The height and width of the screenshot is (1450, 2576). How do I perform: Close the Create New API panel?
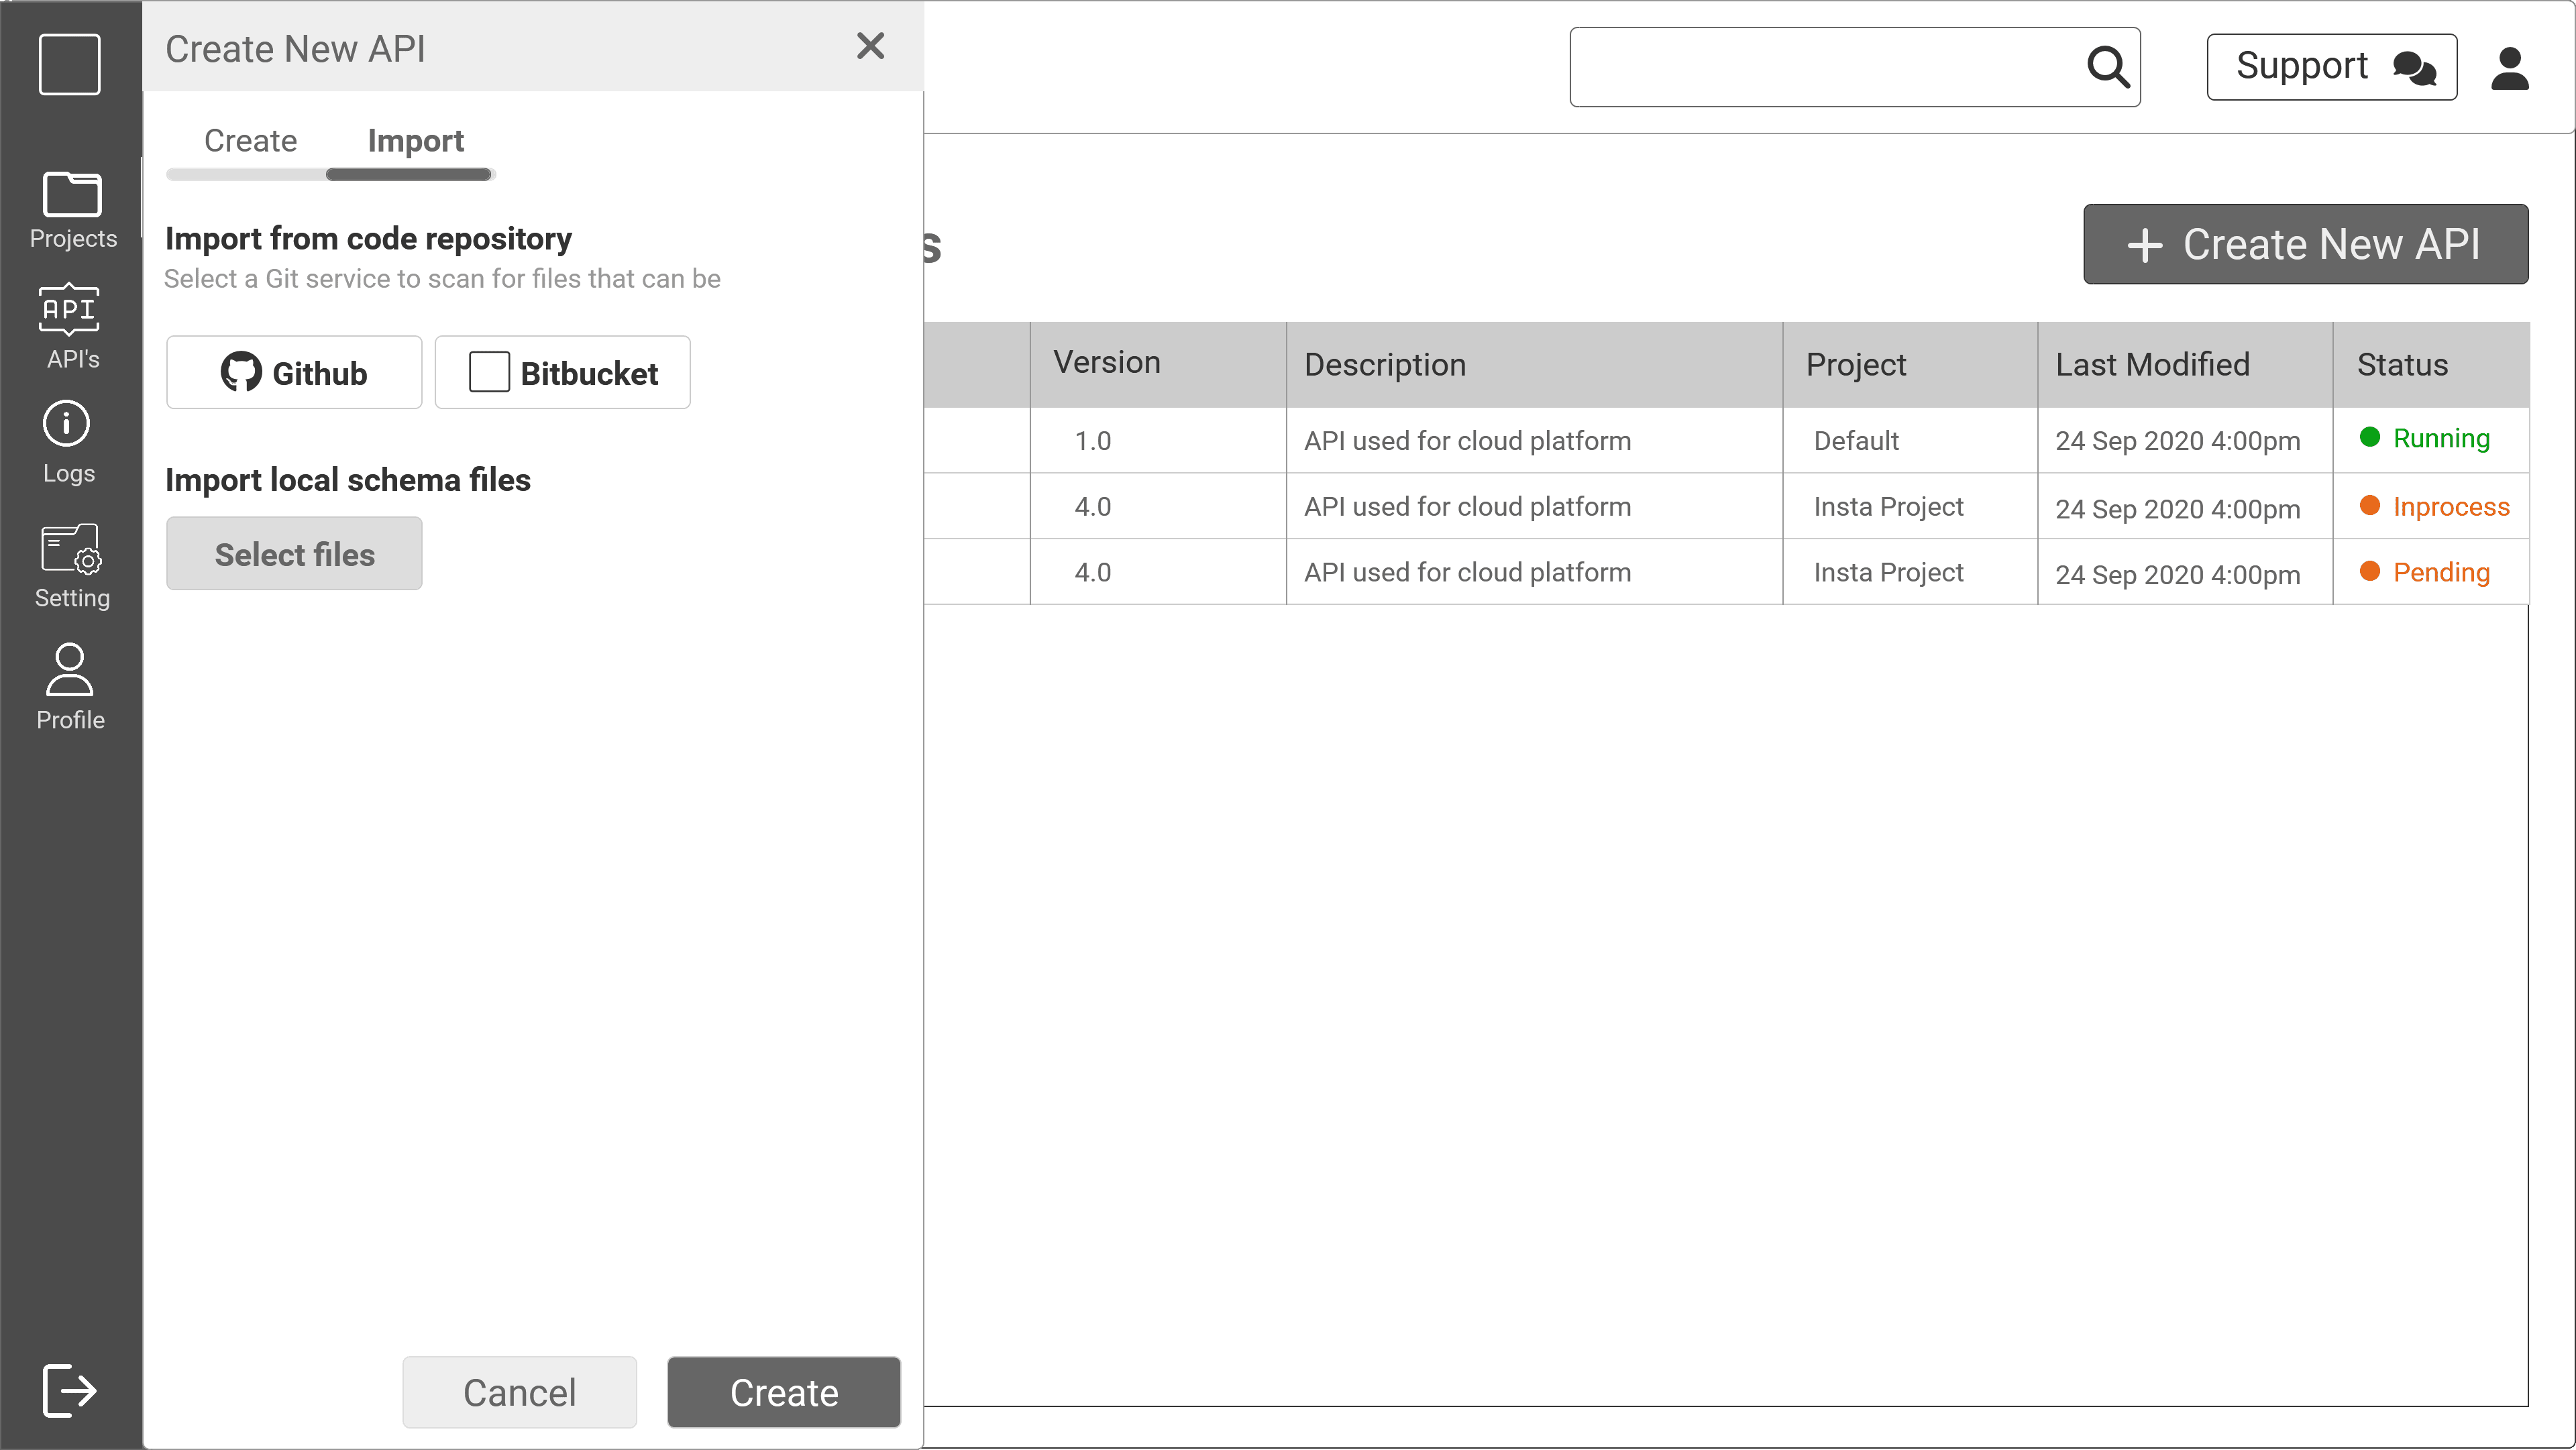pos(870,46)
